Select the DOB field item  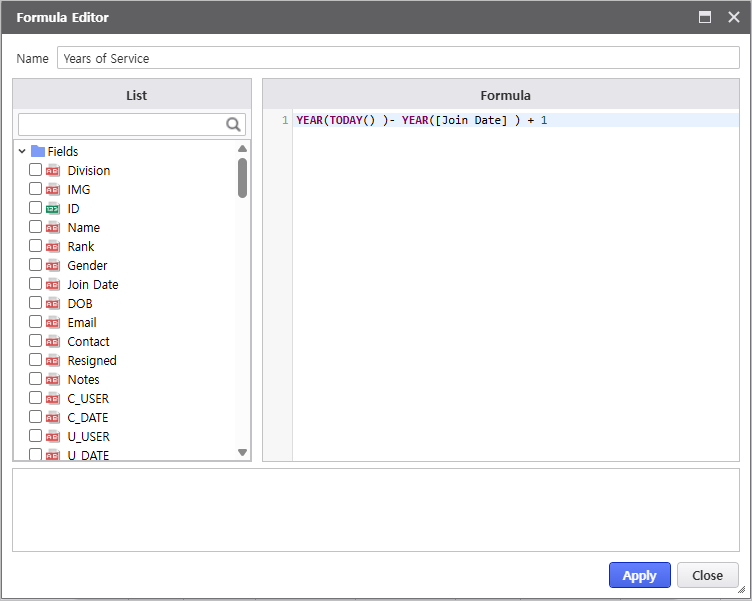80,304
